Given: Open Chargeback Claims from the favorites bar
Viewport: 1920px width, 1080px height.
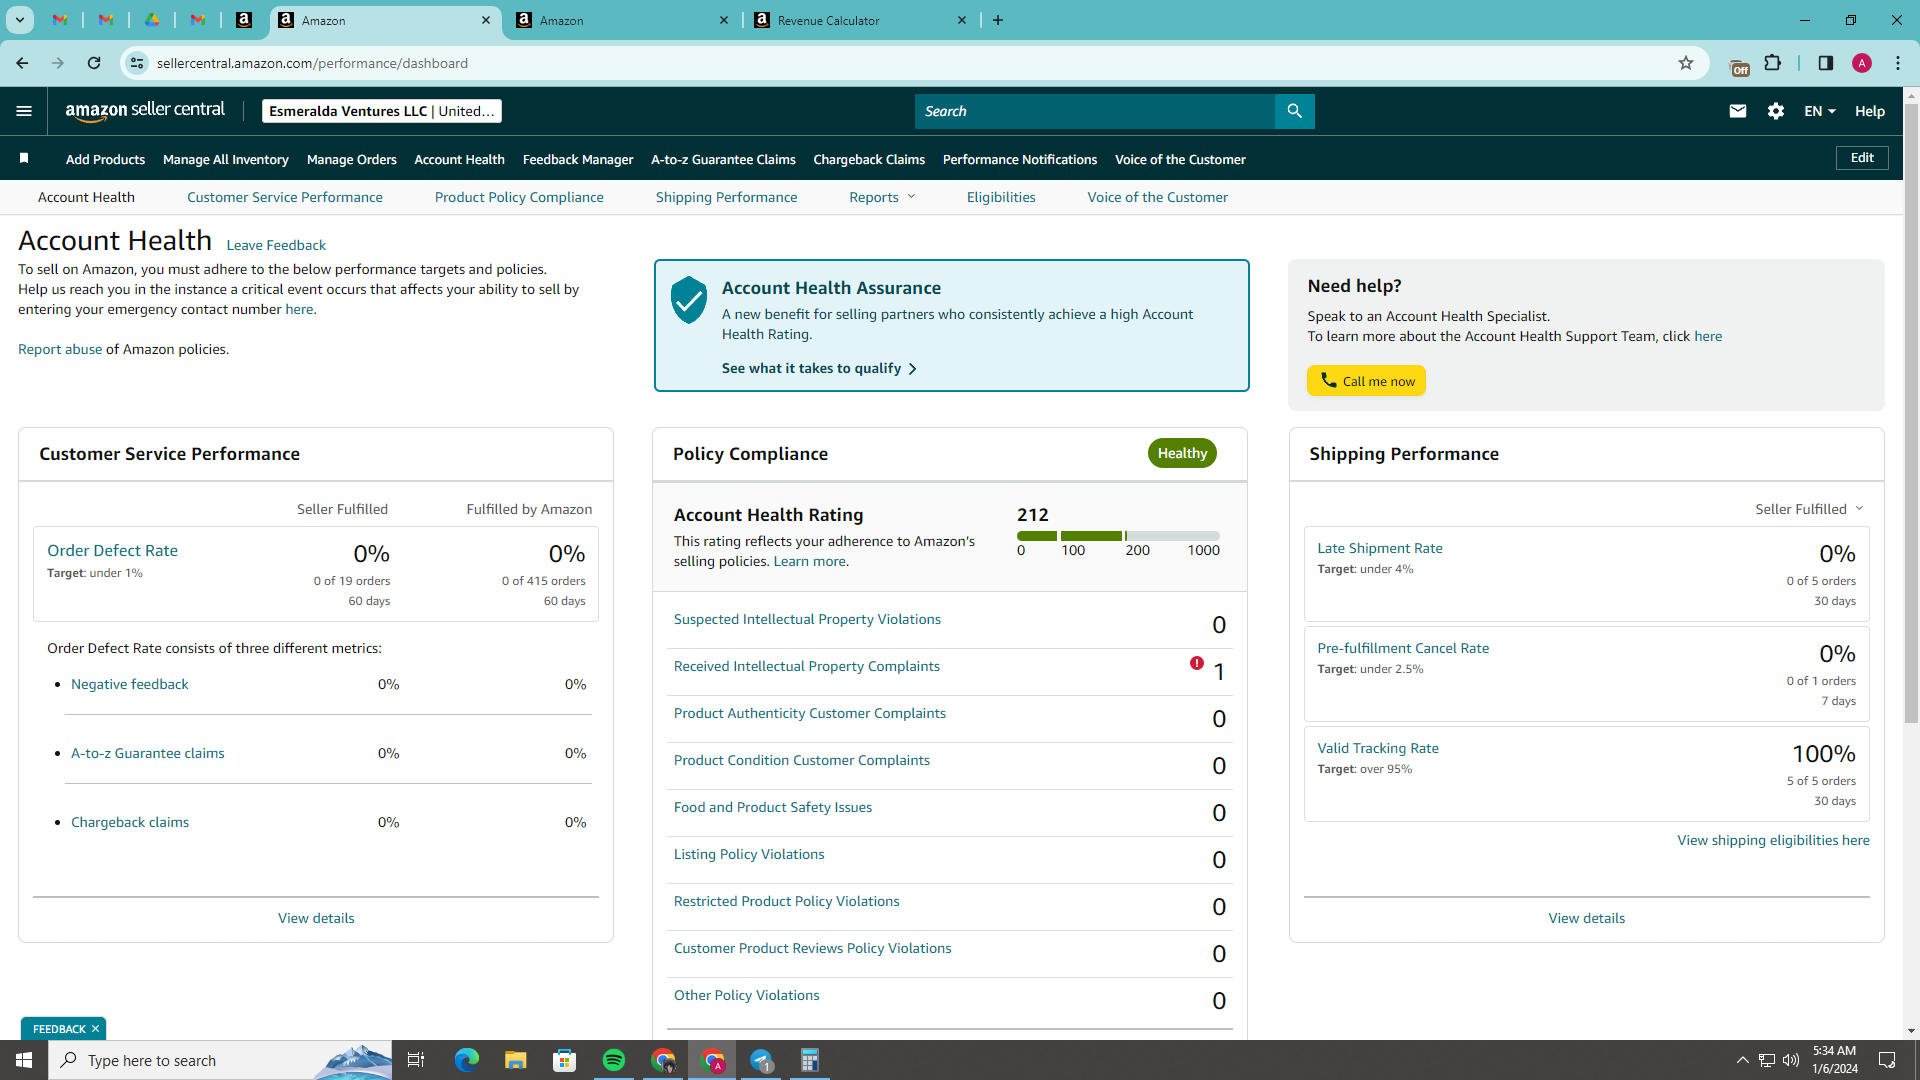Looking at the screenshot, I should [x=869, y=159].
